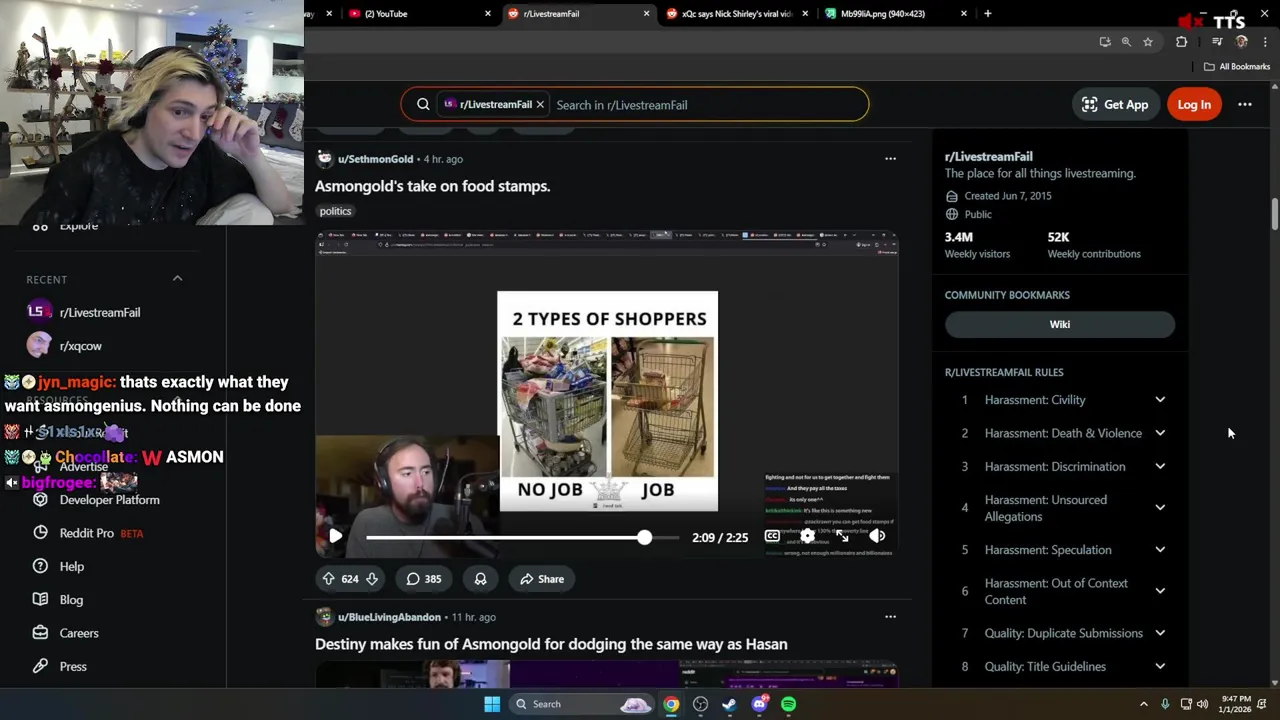Open Developer Platform sidebar link

tap(109, 500)
